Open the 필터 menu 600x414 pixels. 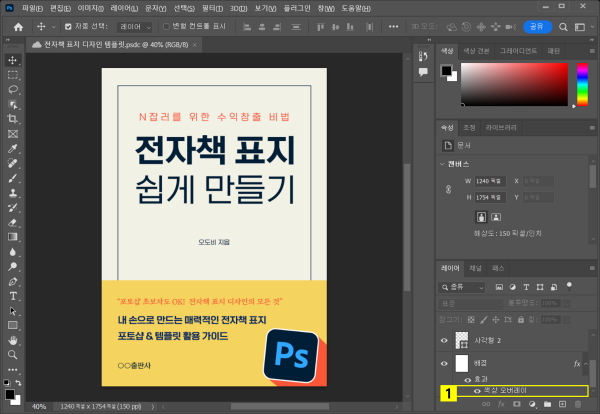211,7
